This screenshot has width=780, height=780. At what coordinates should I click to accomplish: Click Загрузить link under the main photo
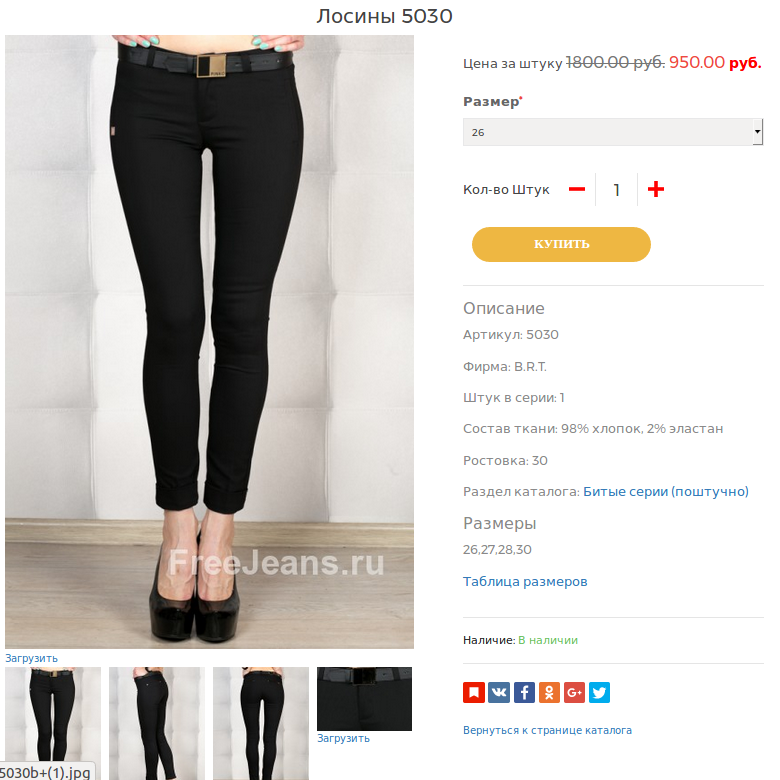coord(31,658)
